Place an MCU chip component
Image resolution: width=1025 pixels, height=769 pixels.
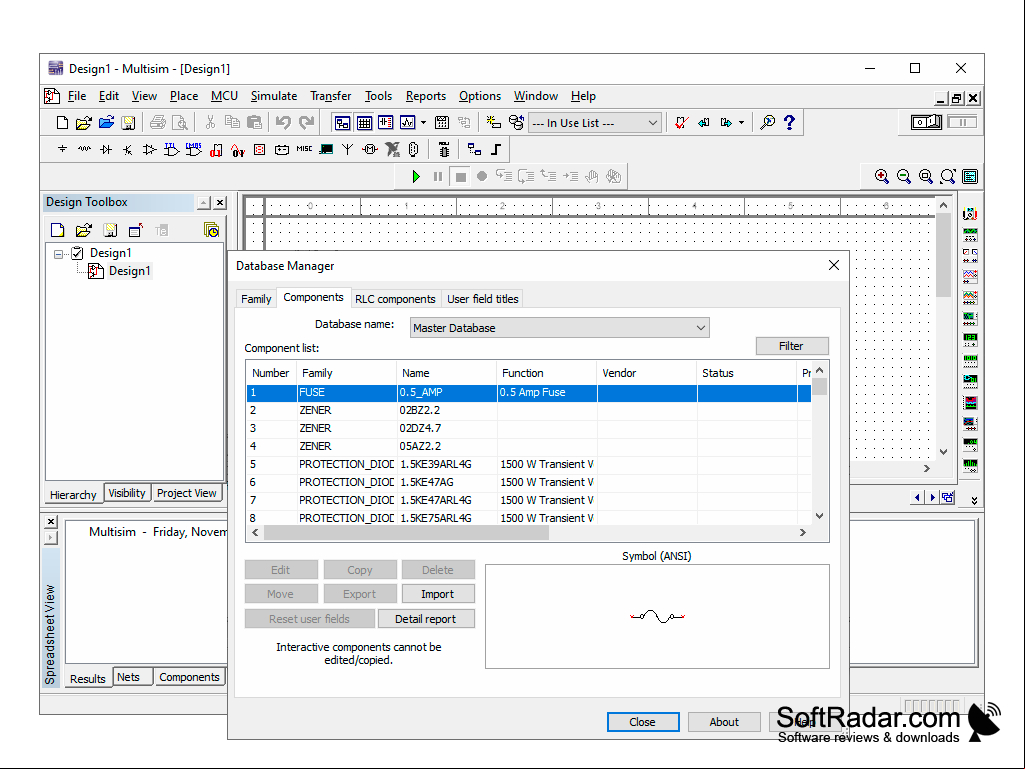(x=444, y=150)
